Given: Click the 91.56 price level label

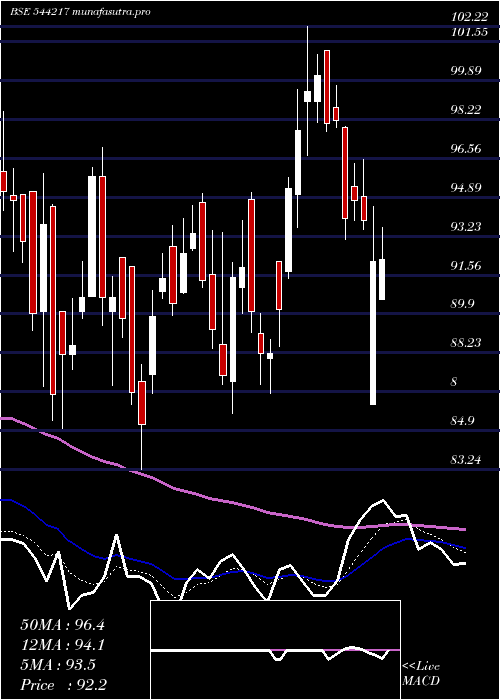Looking at the screenshot, I should click(x=467, y=266).
